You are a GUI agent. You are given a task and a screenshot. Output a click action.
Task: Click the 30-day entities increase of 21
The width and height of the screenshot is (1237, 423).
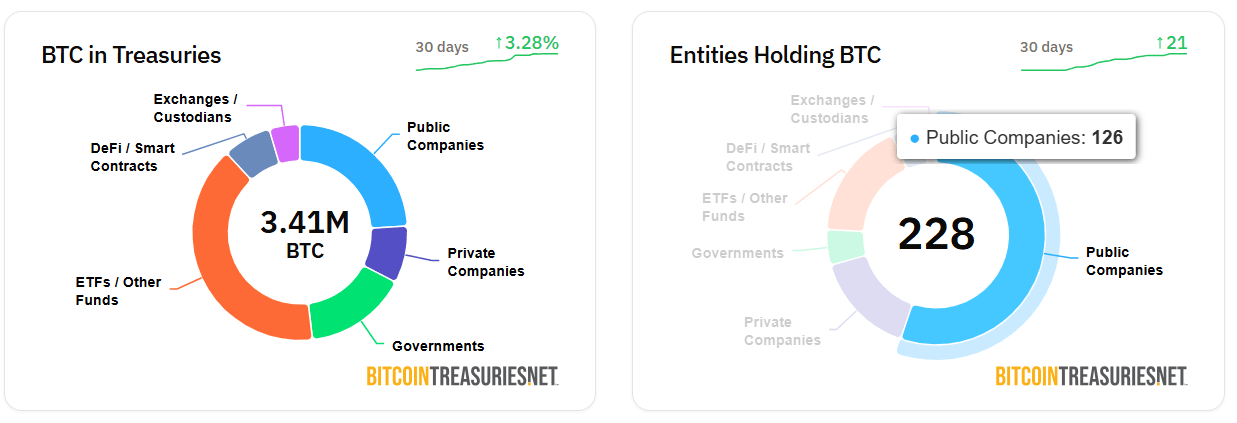(x=1171, y=43)
